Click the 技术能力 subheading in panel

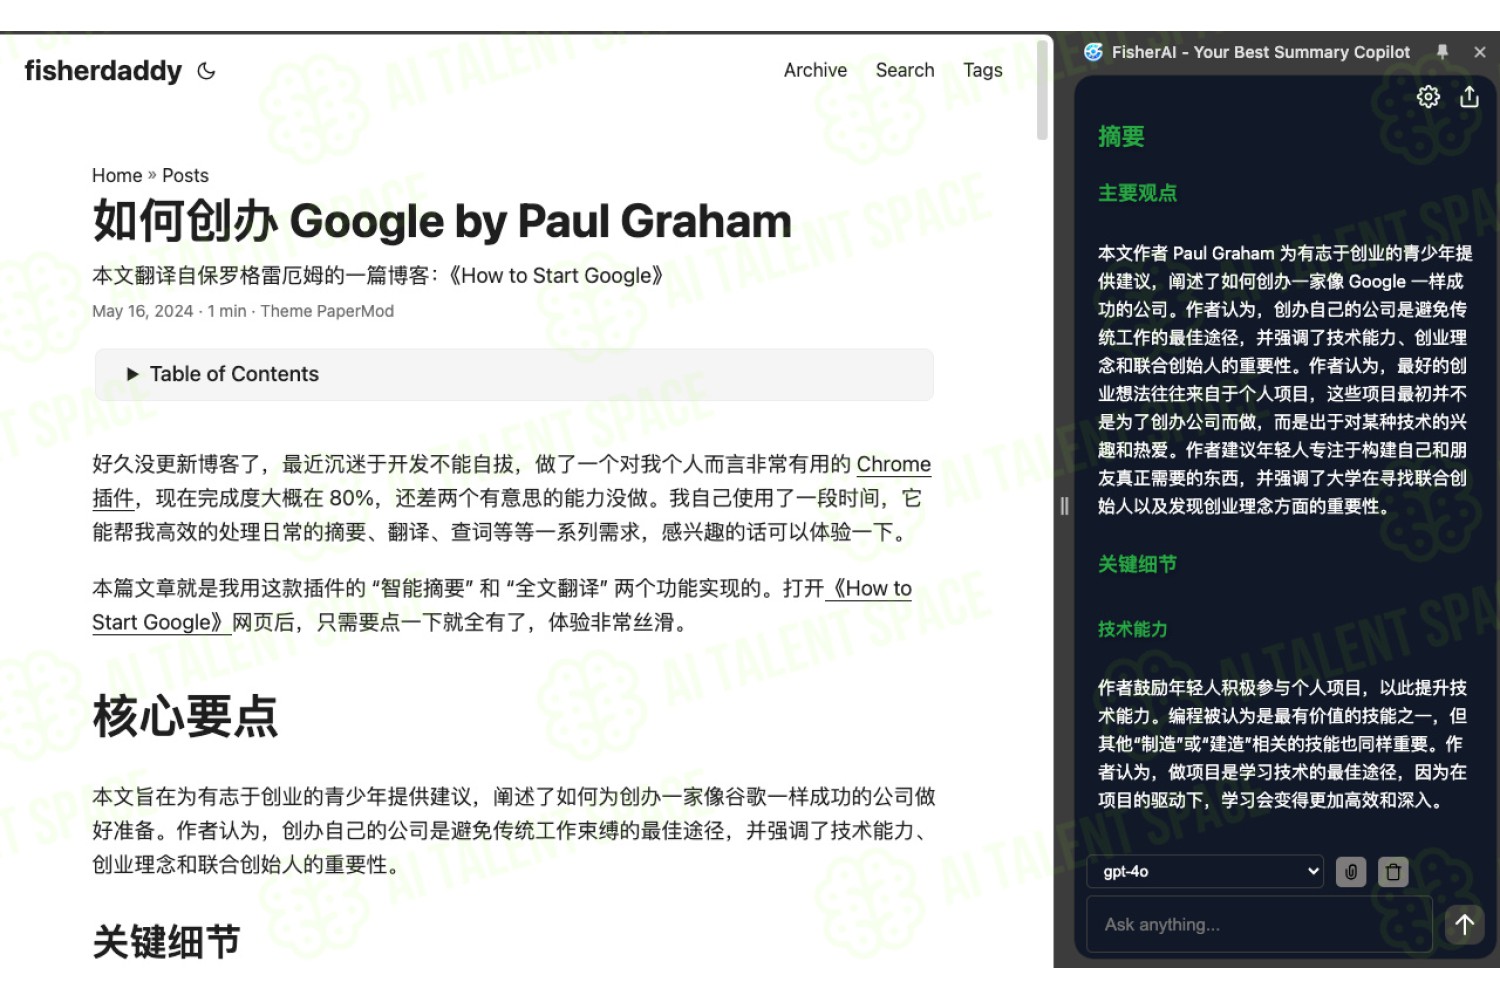point(1132,629)
